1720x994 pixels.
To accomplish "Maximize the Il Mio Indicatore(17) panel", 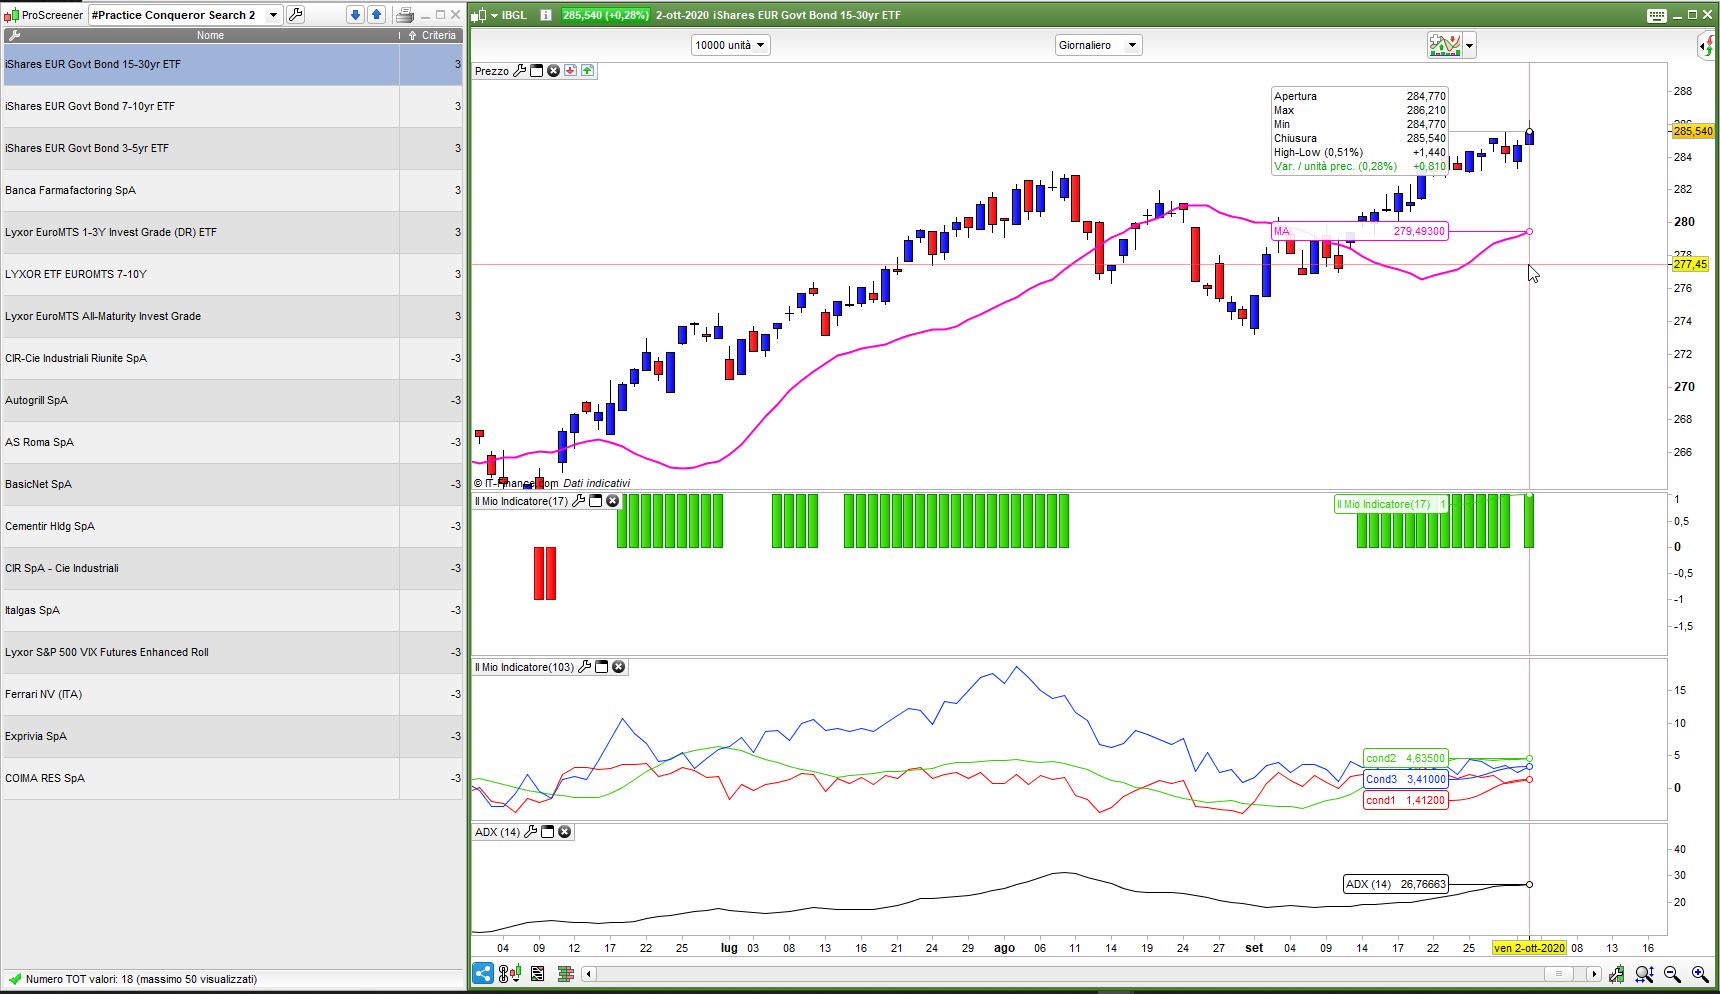I will click(596, 501).
